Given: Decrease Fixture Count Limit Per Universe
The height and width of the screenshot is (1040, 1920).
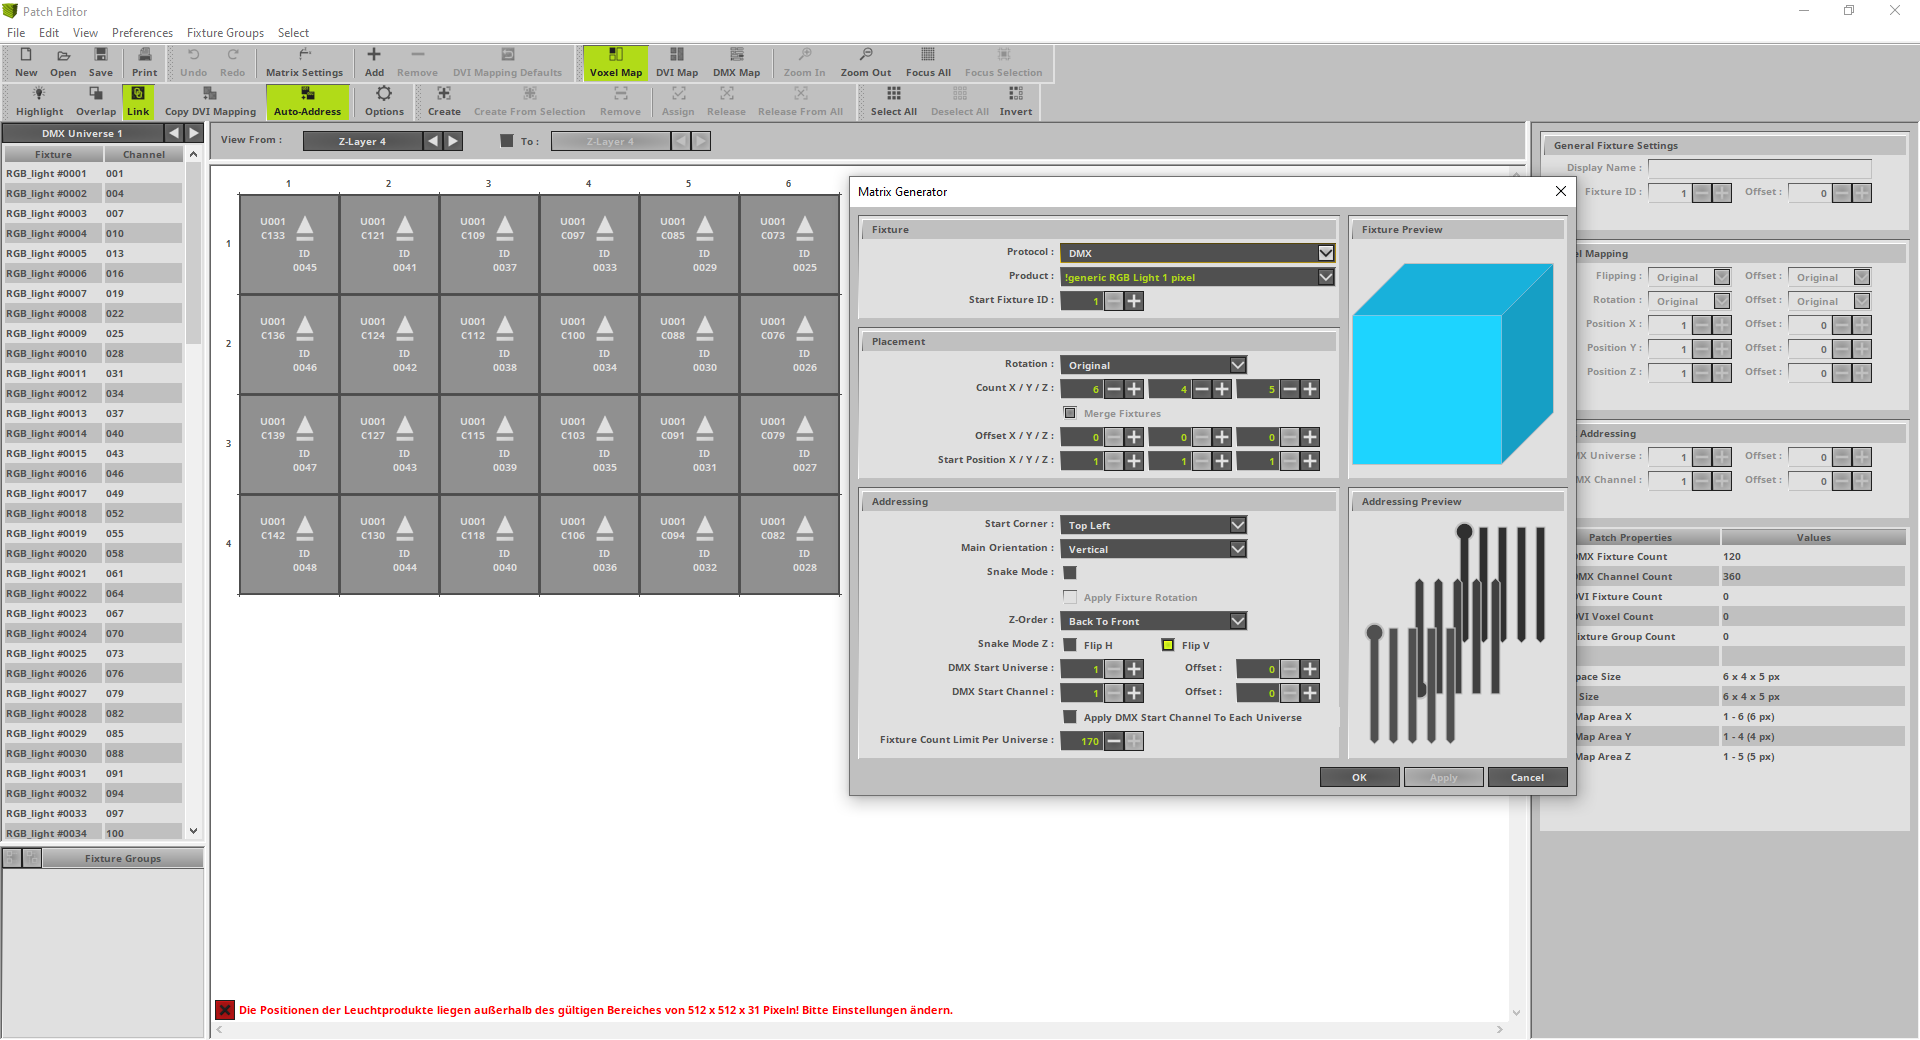Looking at the screenshot, I should click(x=1114, y=741).
